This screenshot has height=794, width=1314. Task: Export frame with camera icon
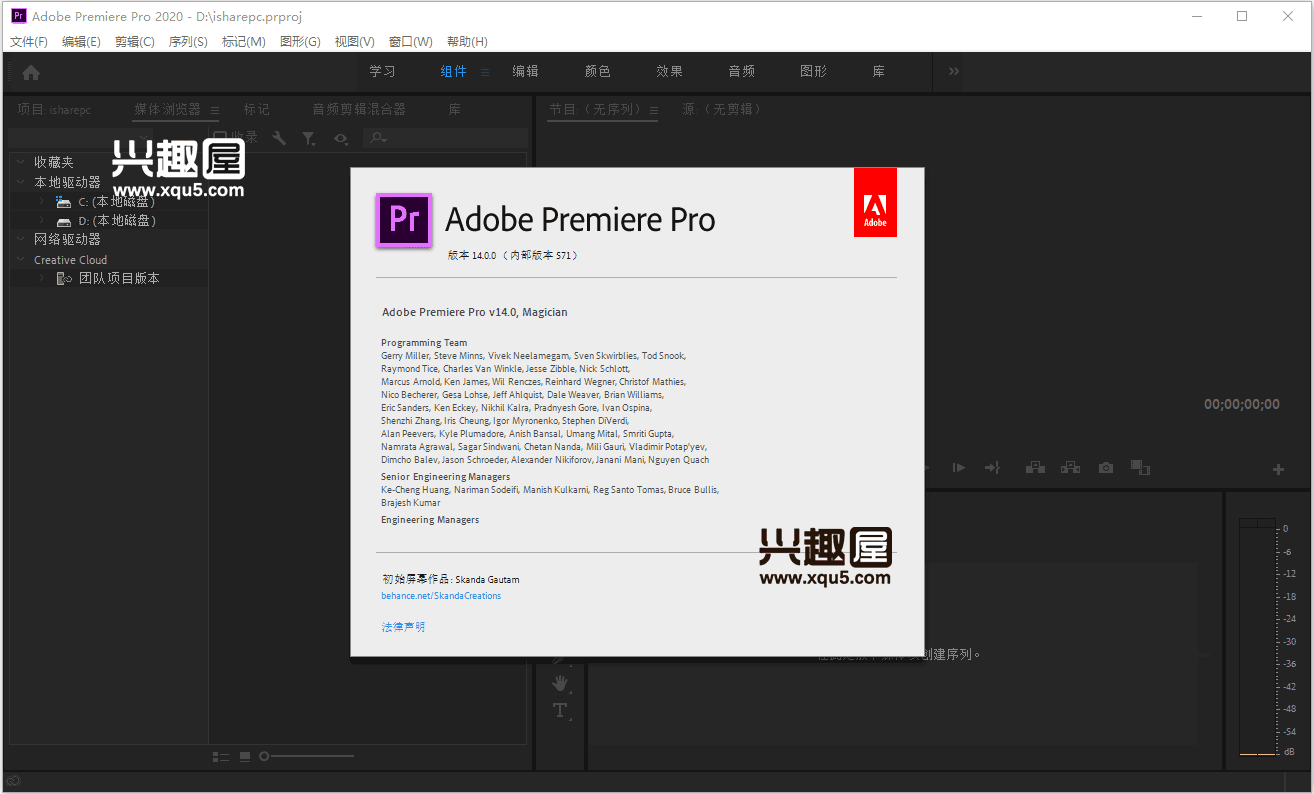pos(1105,468)
